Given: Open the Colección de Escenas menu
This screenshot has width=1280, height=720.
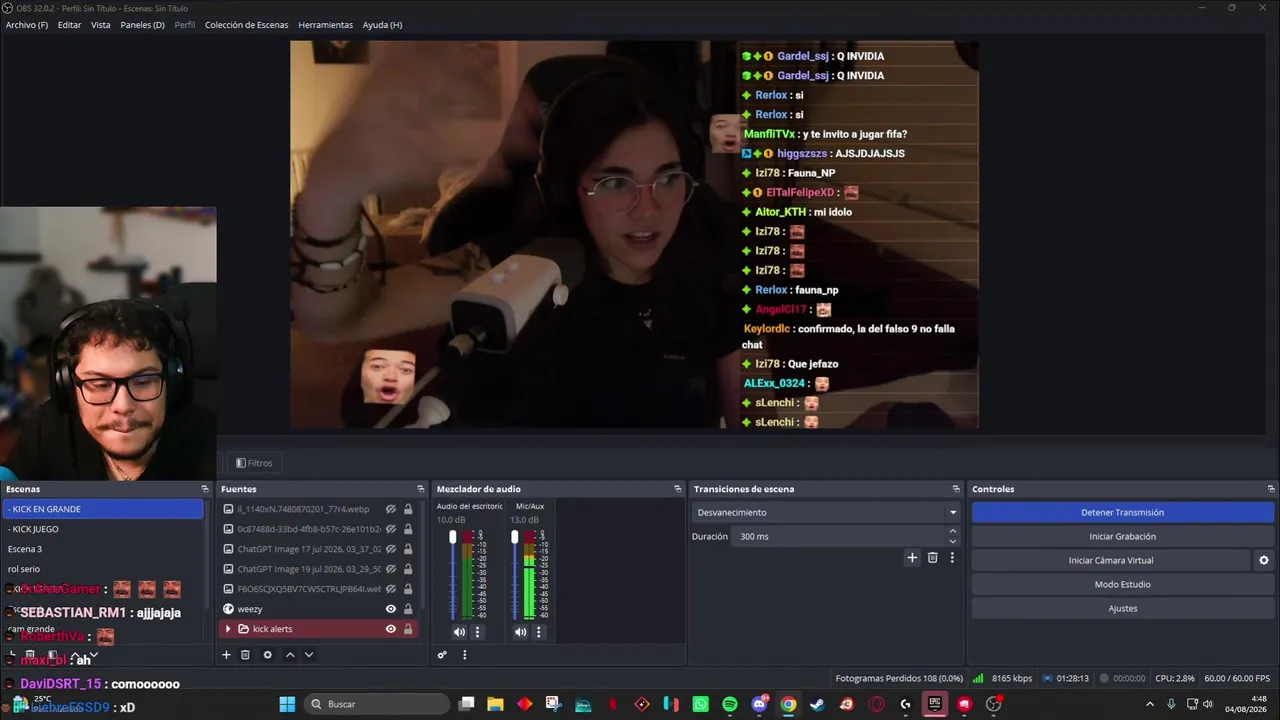Looking at the screenshot, I should [247, 25].
